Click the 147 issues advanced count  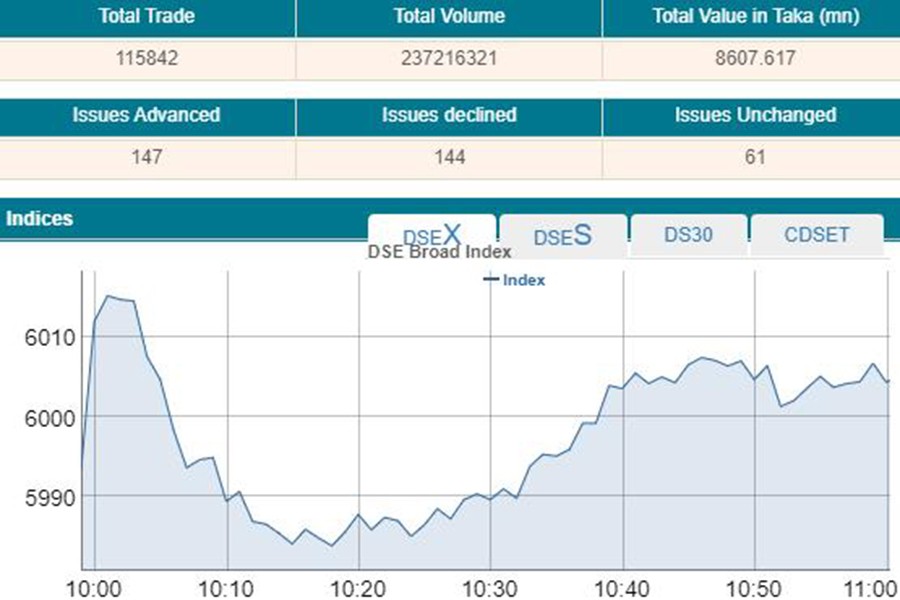[147, 157]
